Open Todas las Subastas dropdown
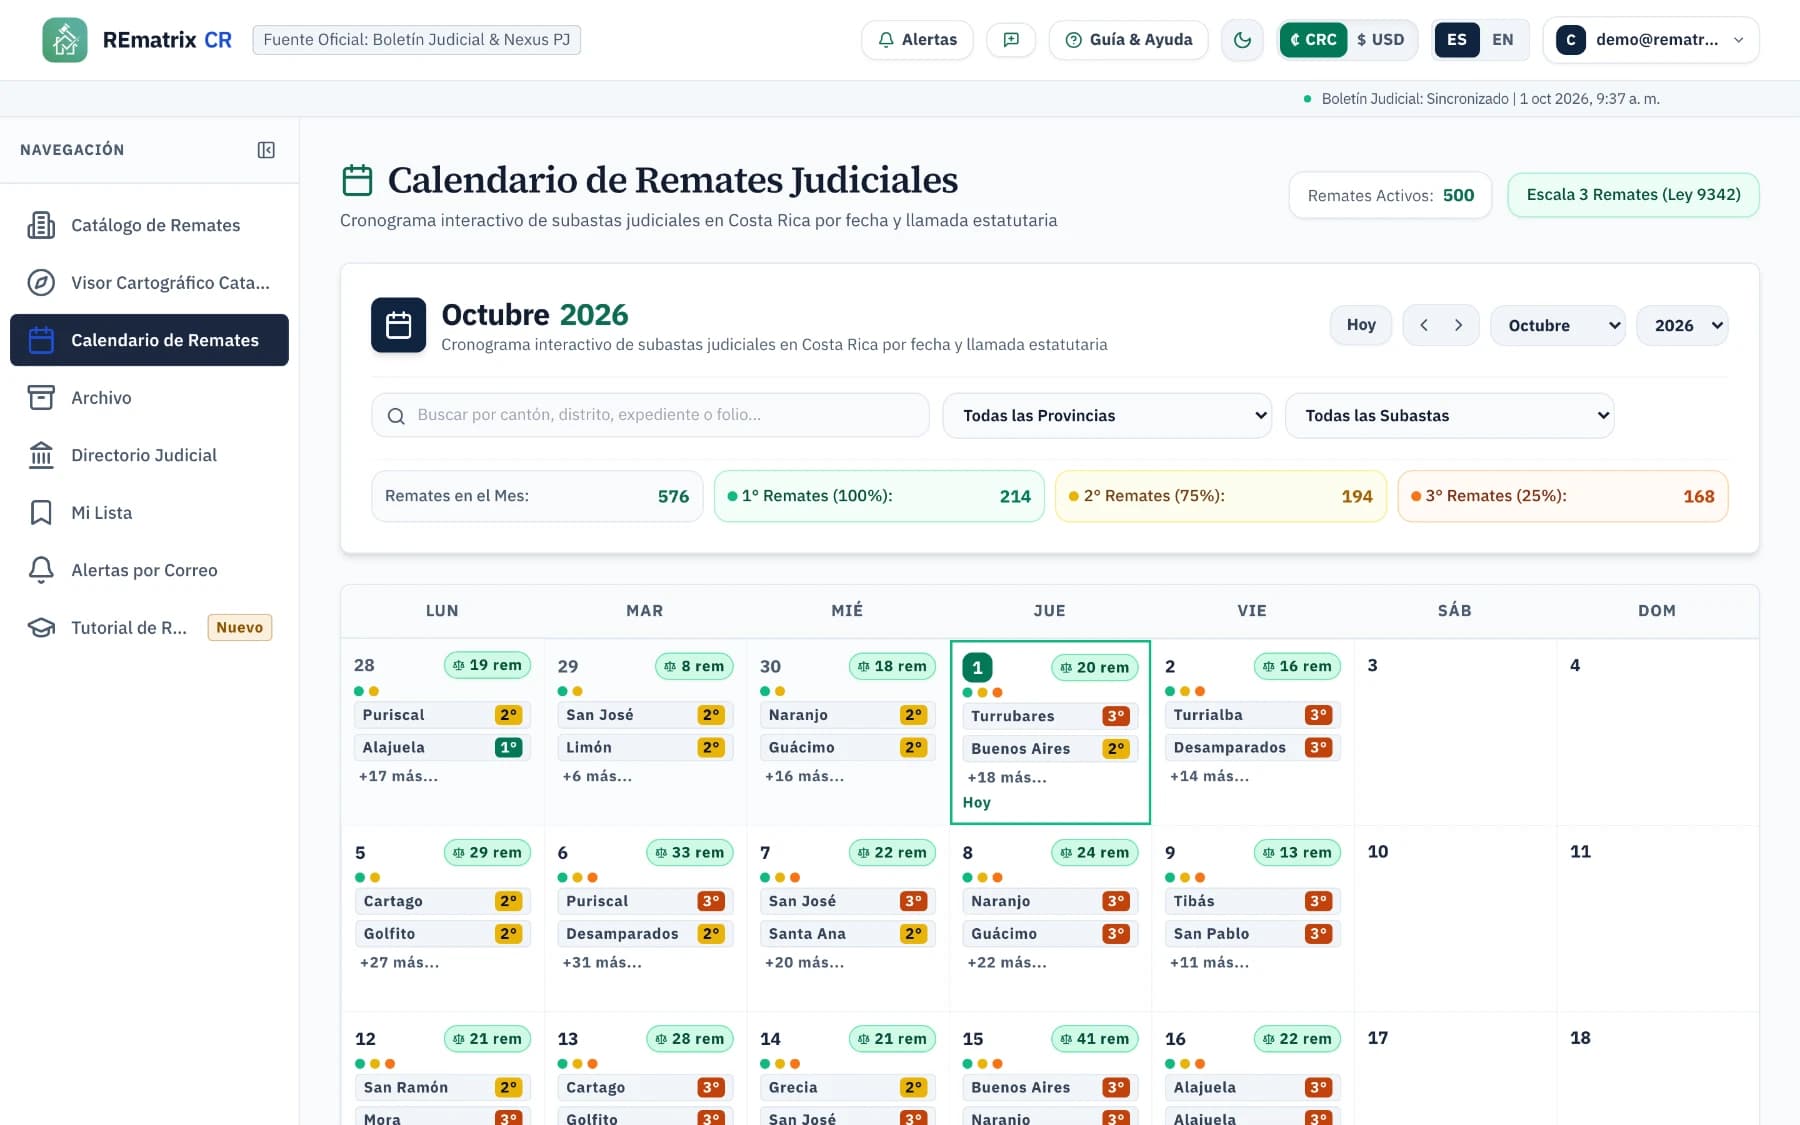This screenshot has height=1125, width=1800. click(x=1449, y=415)
